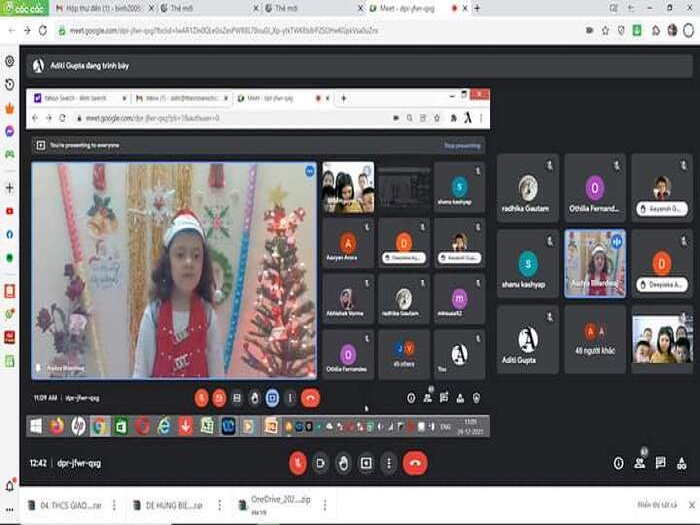The width and height of the screenshot is (700, 525).
Task: Open the browser profile avatar
Action: point(672,30)
